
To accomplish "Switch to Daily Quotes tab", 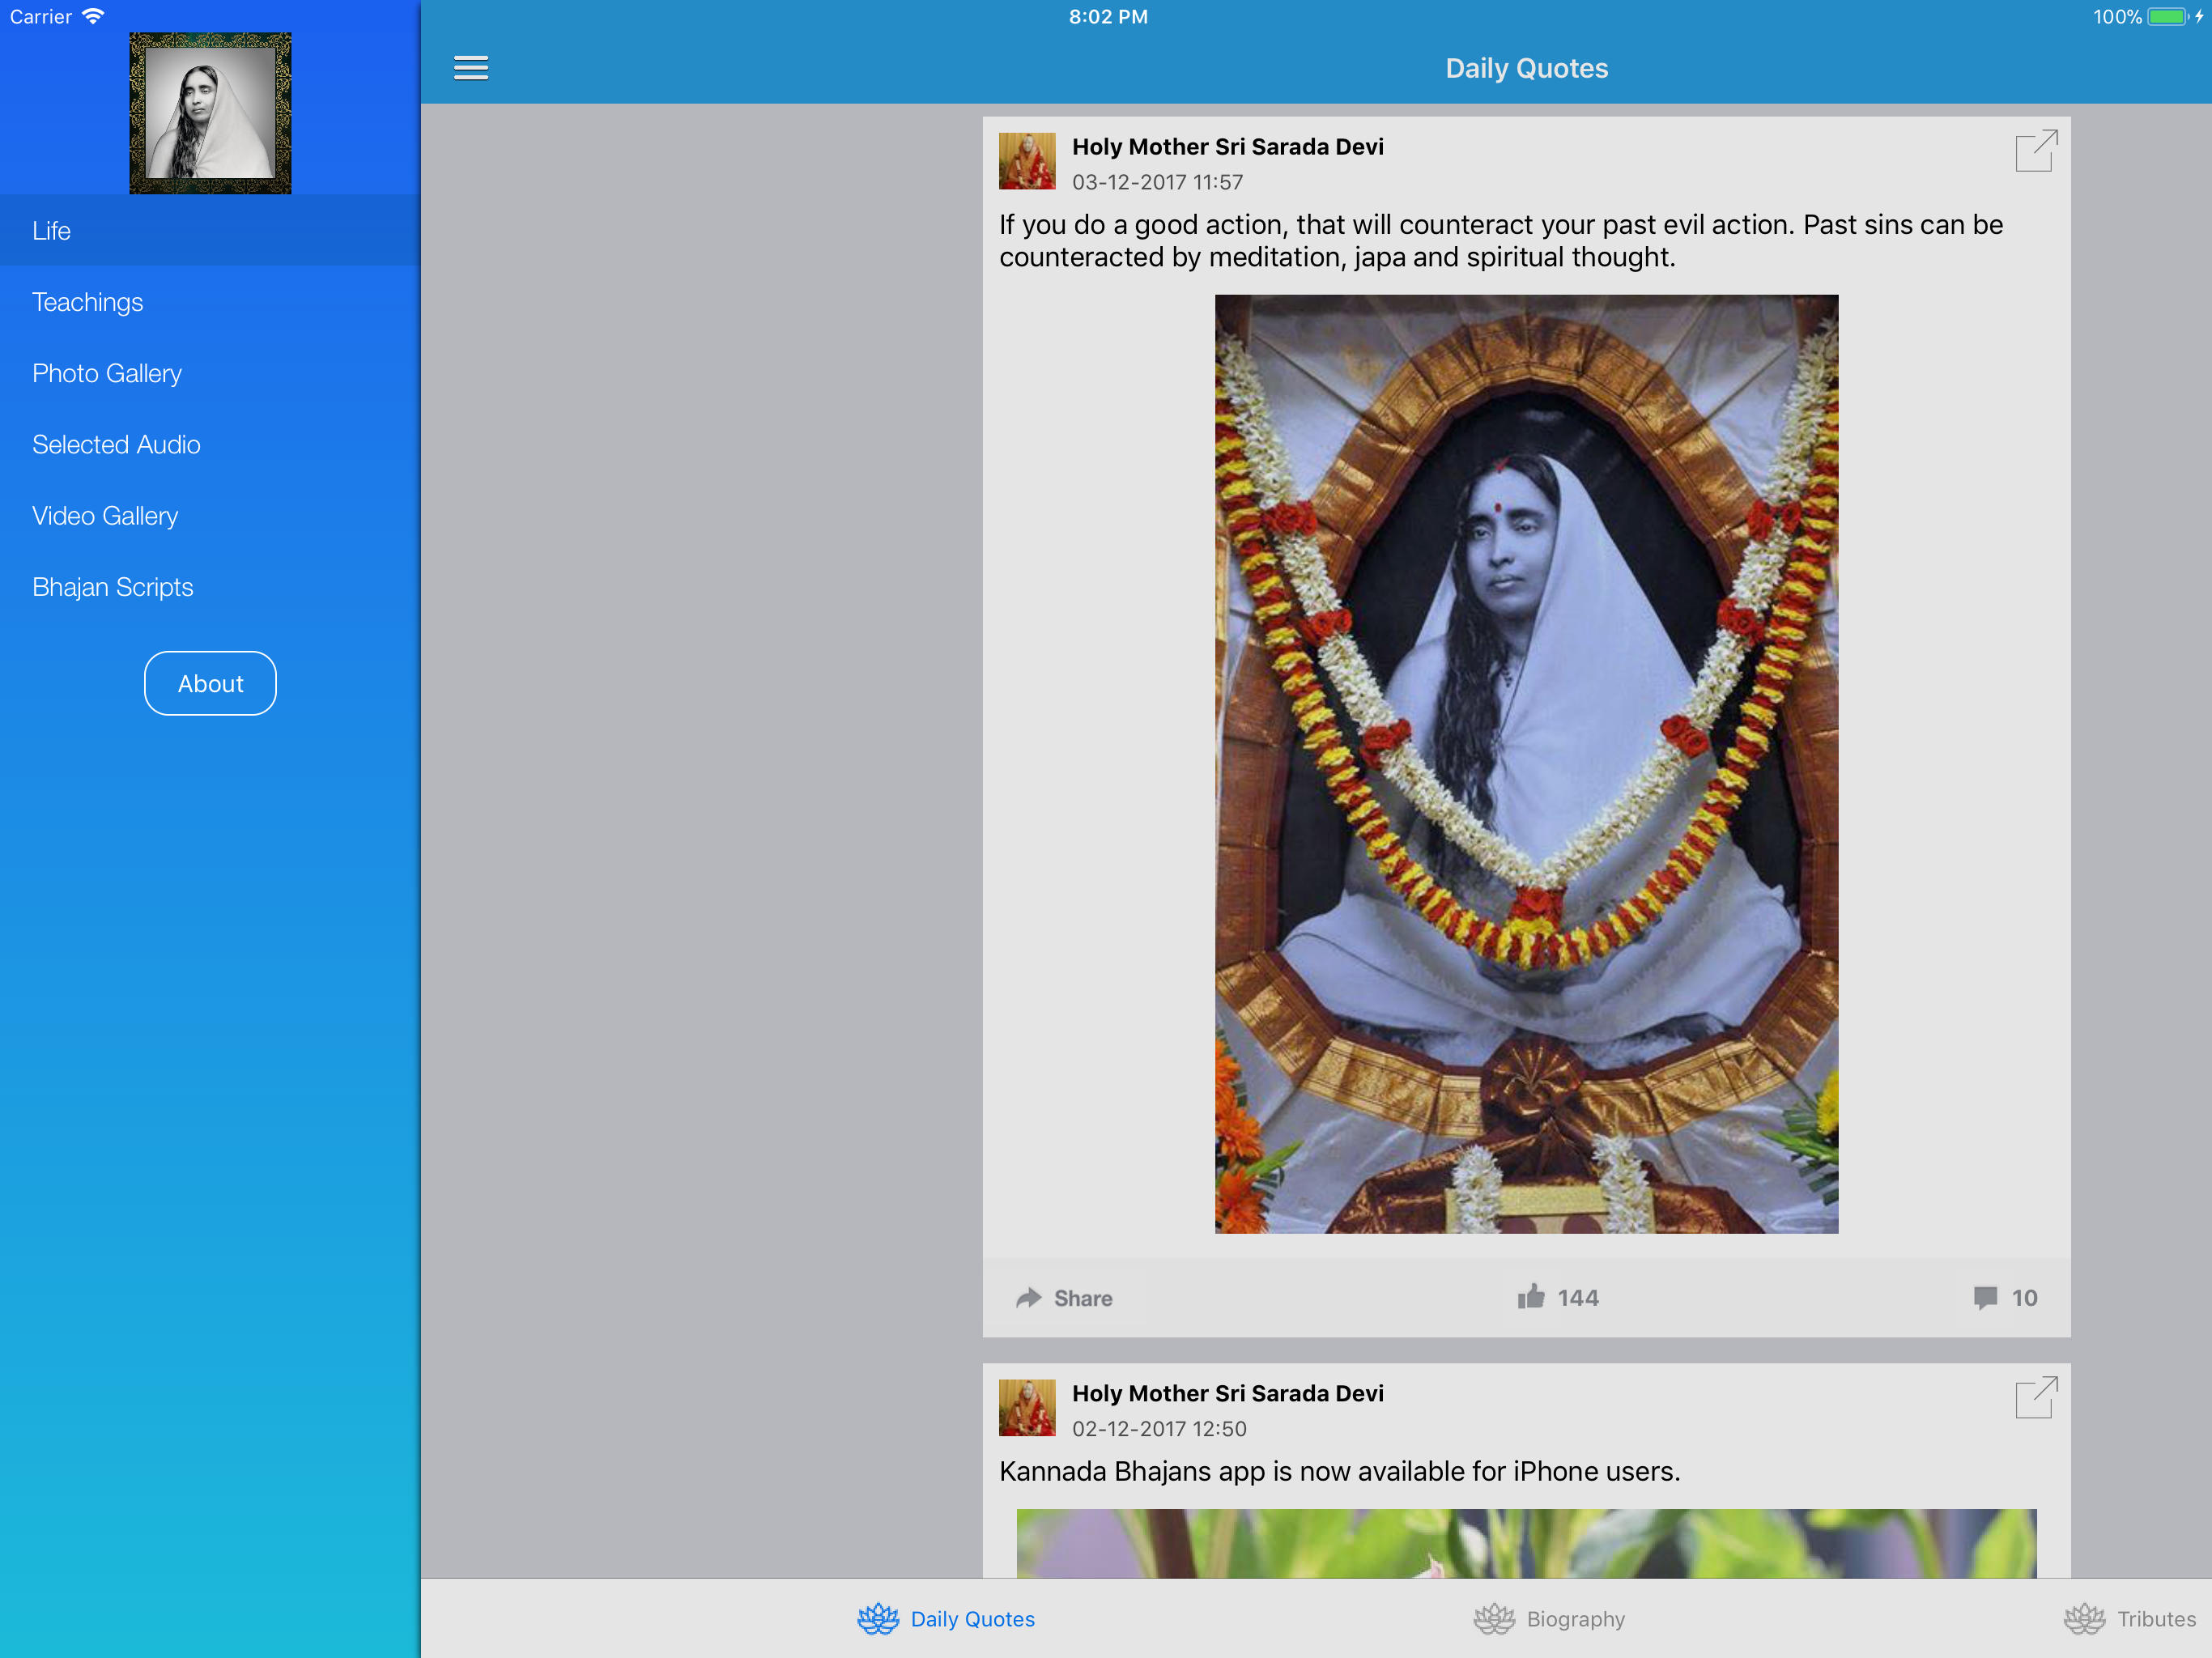I will click(x=946, y=1618).
